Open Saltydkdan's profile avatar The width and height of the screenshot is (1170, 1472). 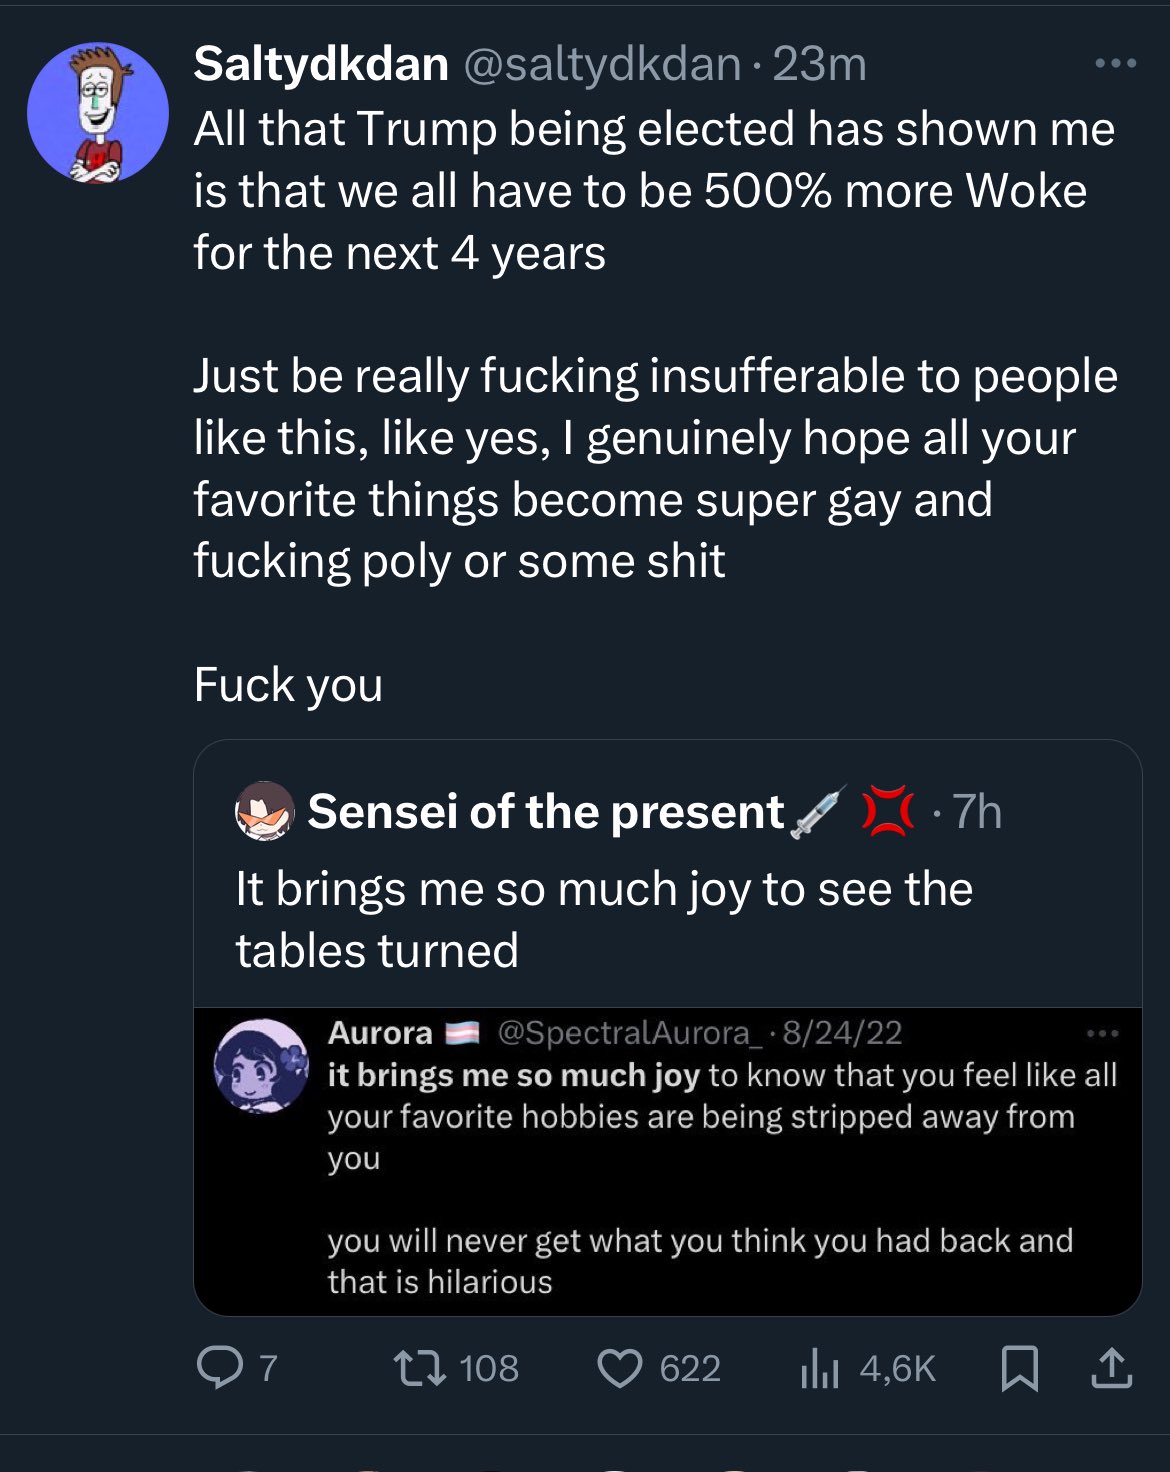(x=97, y=112)
